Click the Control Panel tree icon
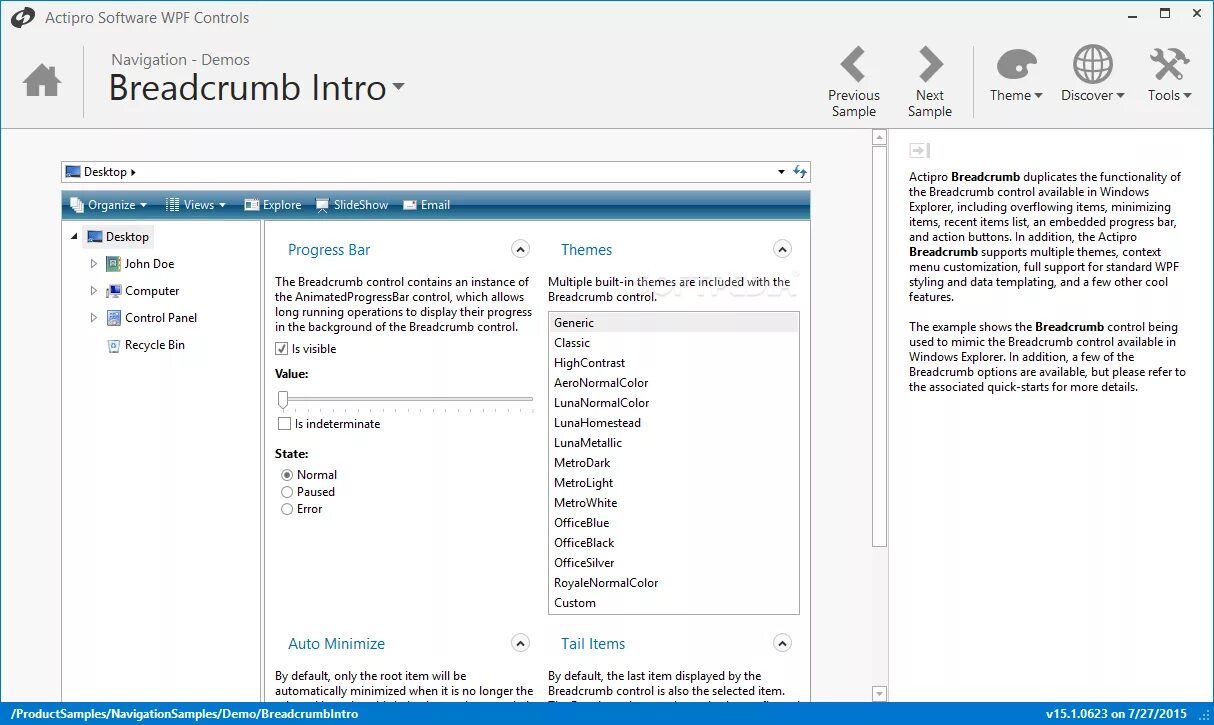Screen dimensions: 1214x725 114,318
